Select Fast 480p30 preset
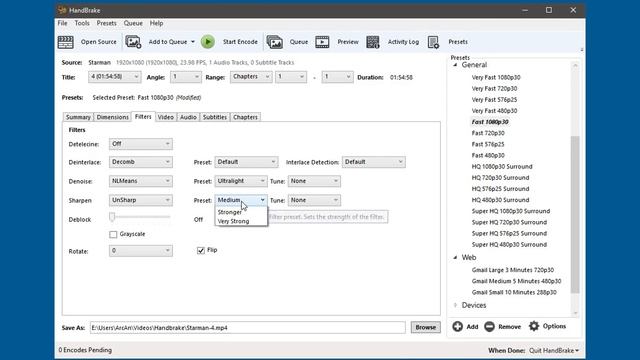This screenshot has height=360, width=640. coord(488,156)
